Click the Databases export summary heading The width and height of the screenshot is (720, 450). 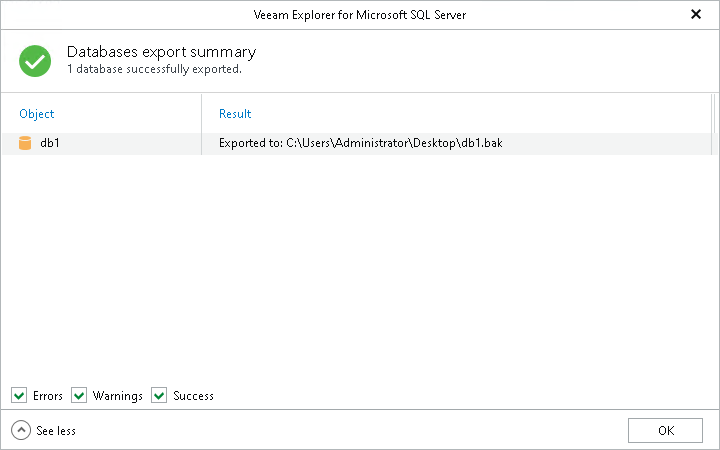point(161,52)
